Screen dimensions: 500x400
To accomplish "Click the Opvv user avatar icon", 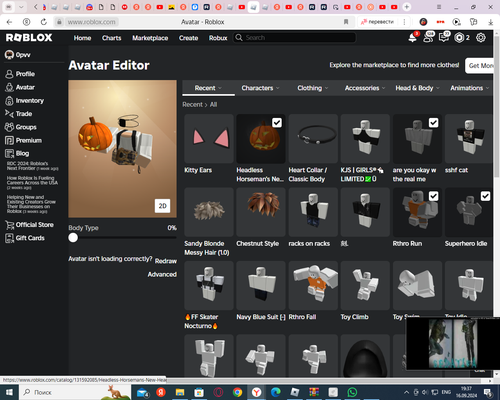I will pyautogui.click(x=9, y=55).
